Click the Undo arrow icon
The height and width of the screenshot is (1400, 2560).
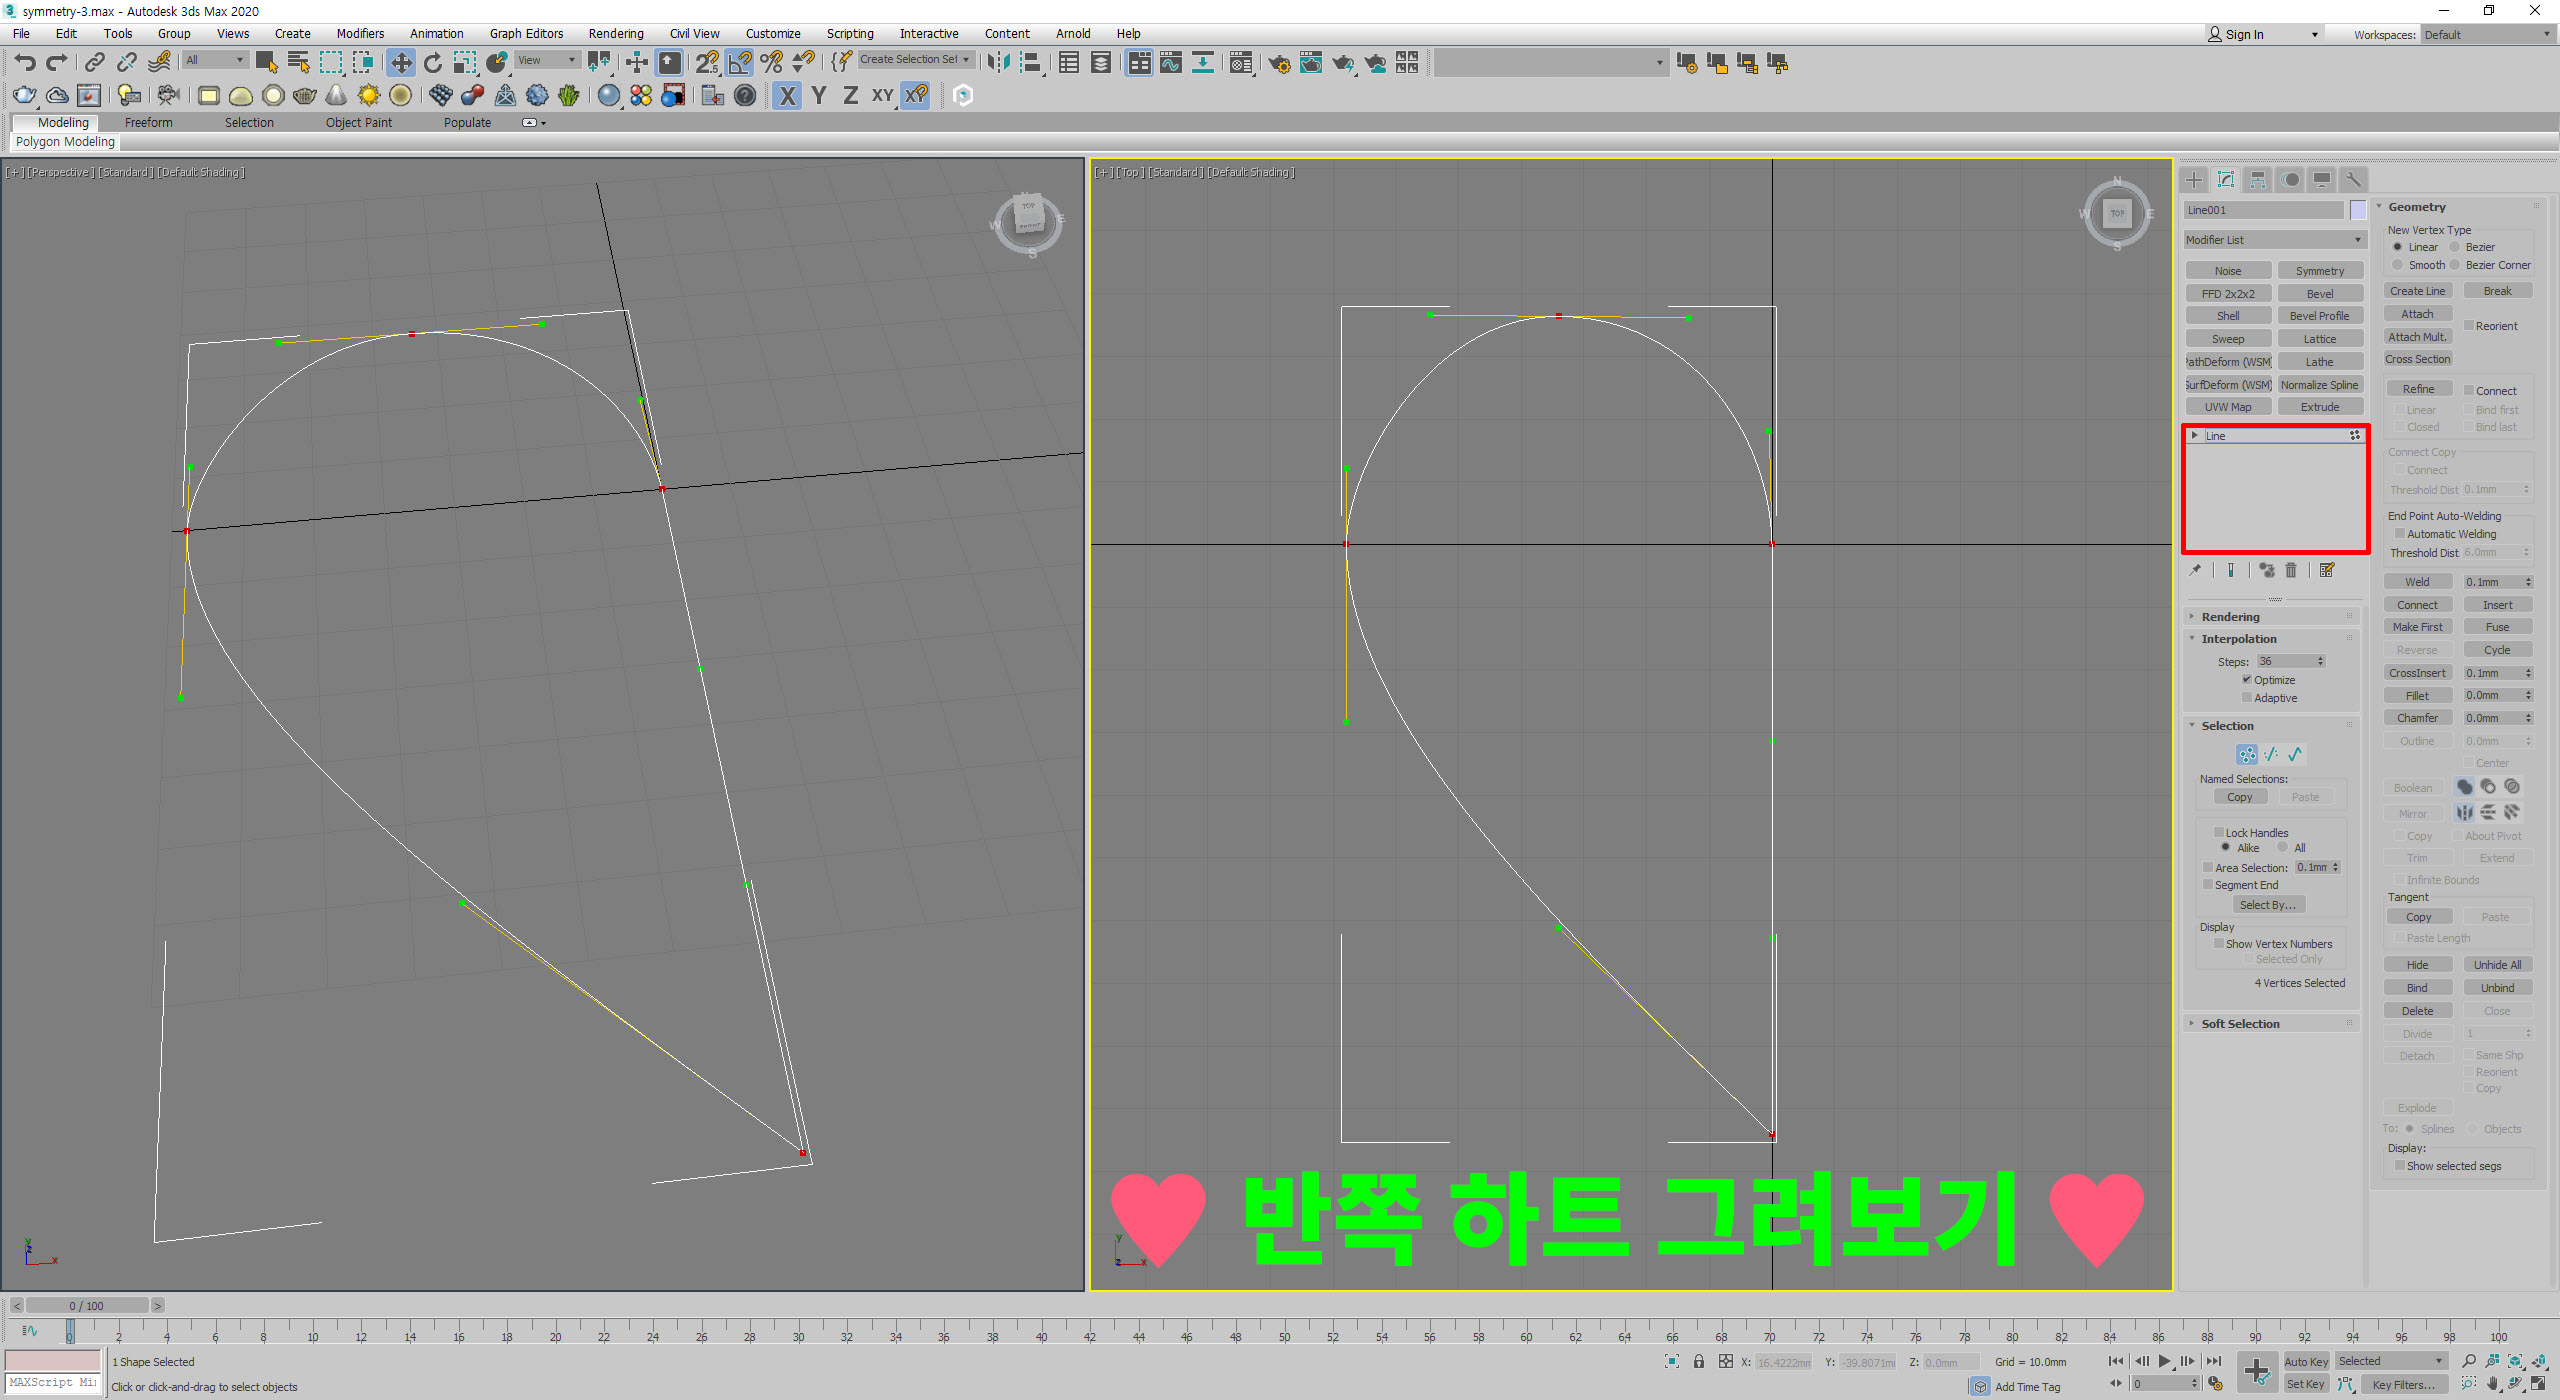click(24, 63)
